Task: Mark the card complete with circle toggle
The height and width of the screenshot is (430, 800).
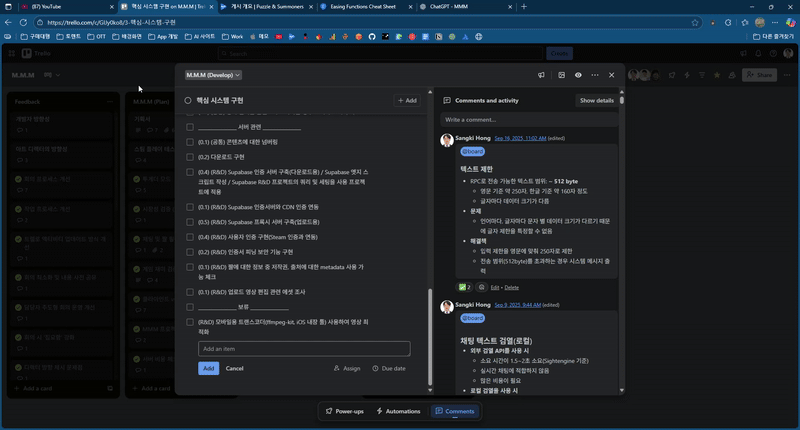Action: 188,100
